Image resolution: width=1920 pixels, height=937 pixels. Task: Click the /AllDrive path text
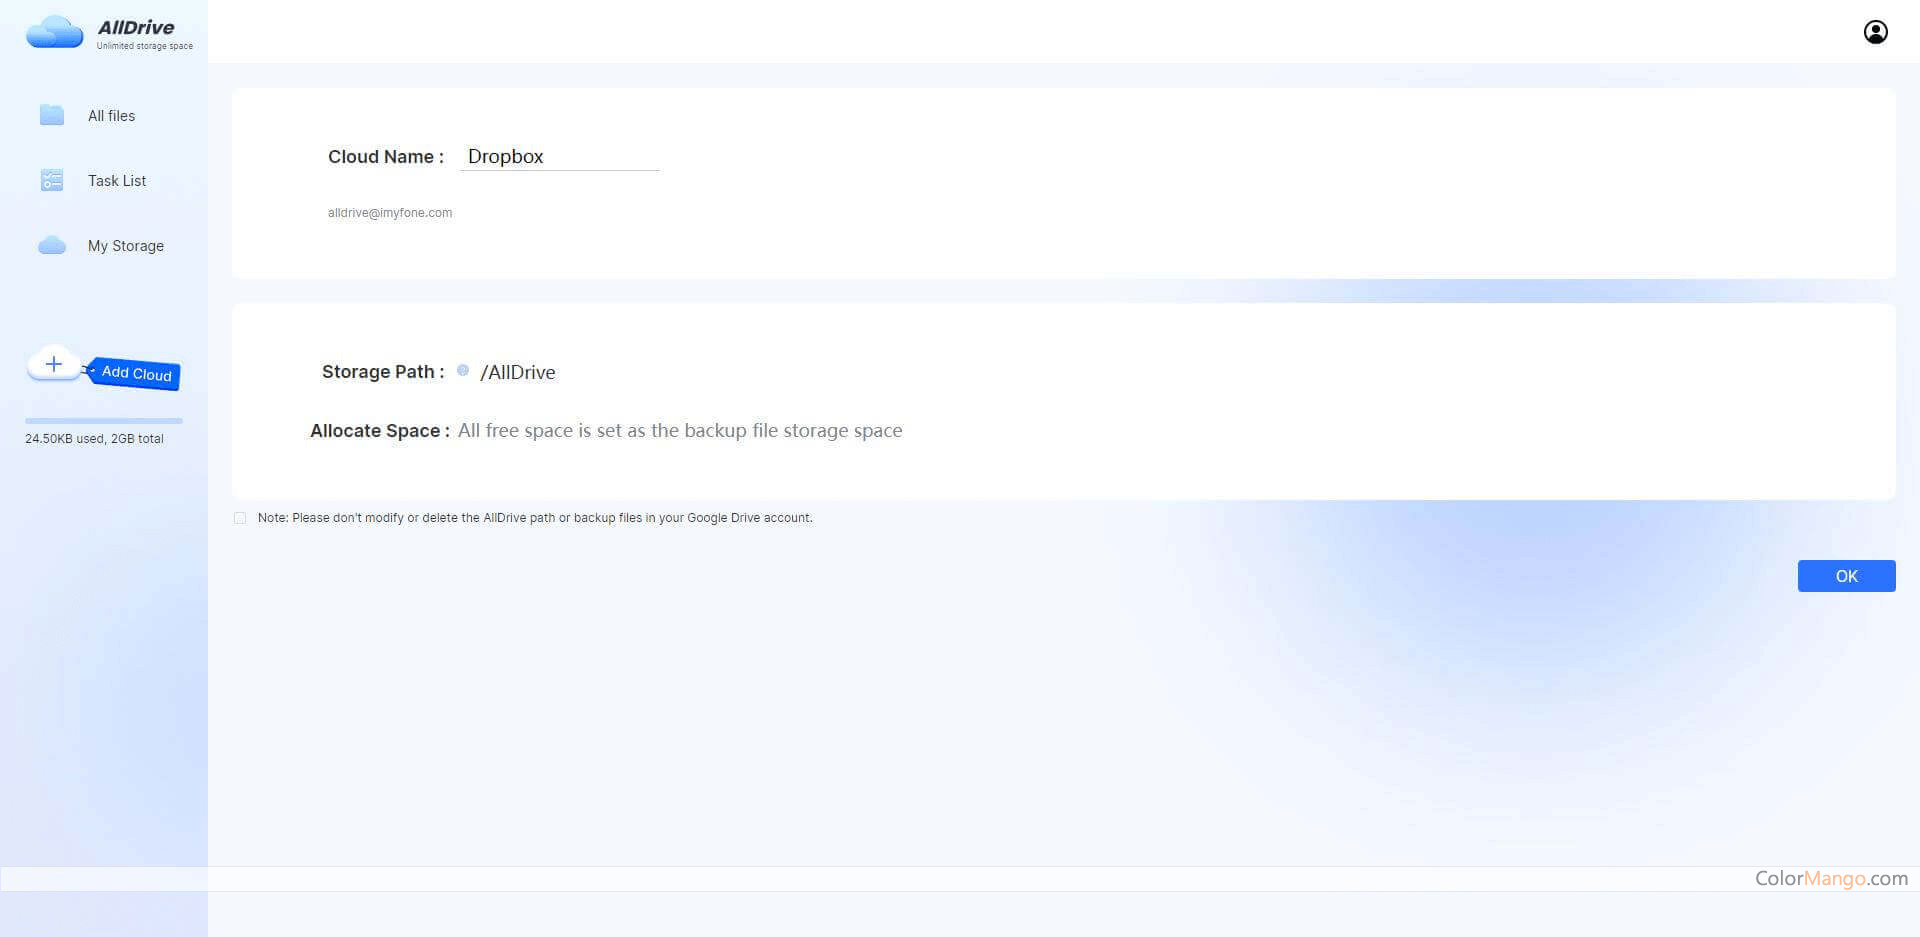point(518,372)
